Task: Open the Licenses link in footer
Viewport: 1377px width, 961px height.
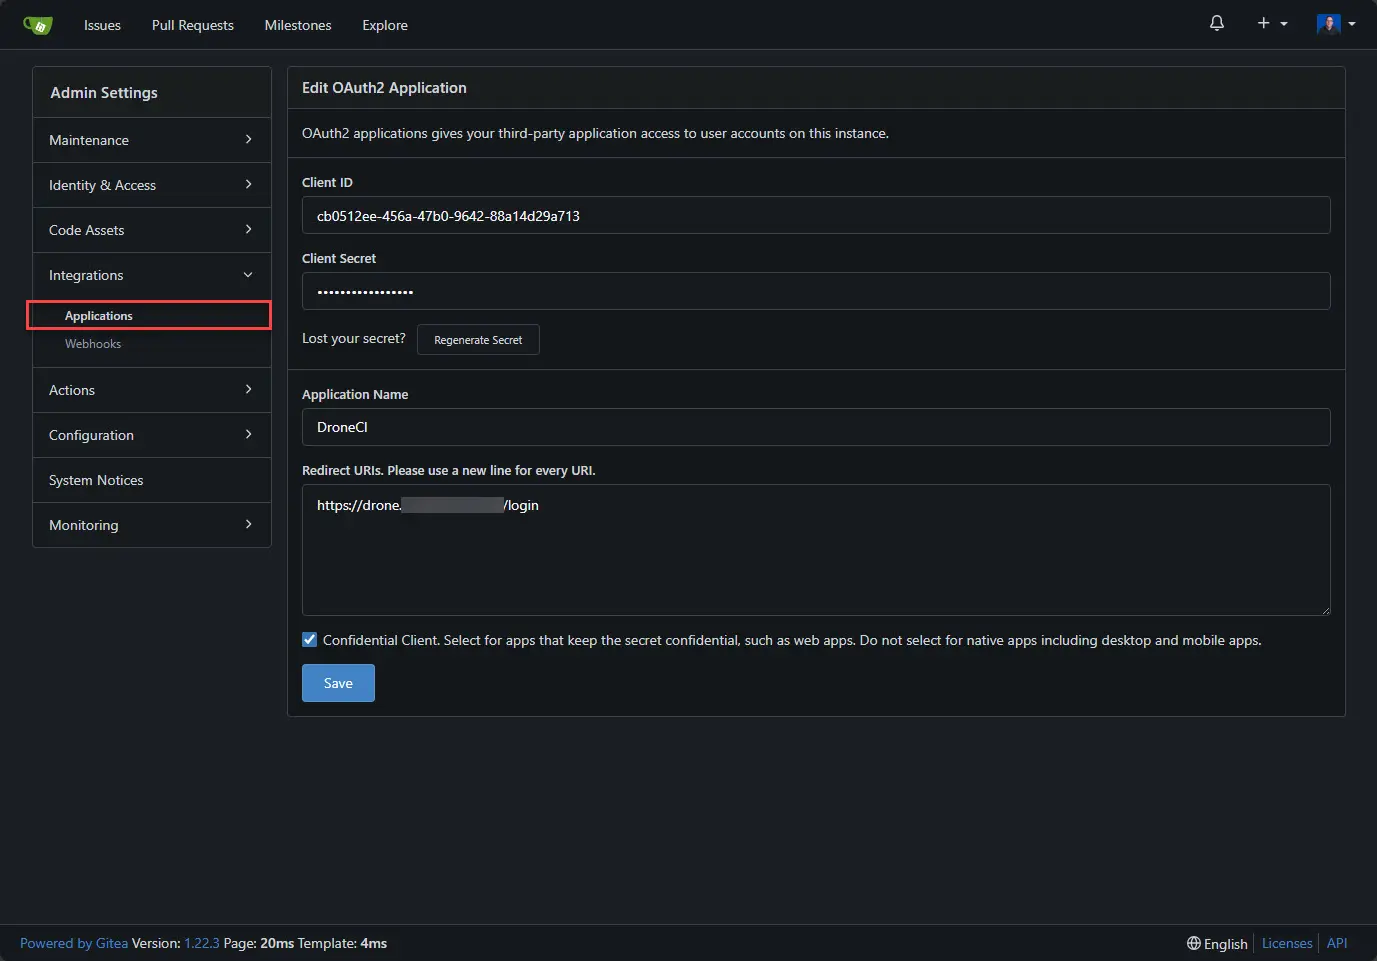Action: coord(1286,943)
